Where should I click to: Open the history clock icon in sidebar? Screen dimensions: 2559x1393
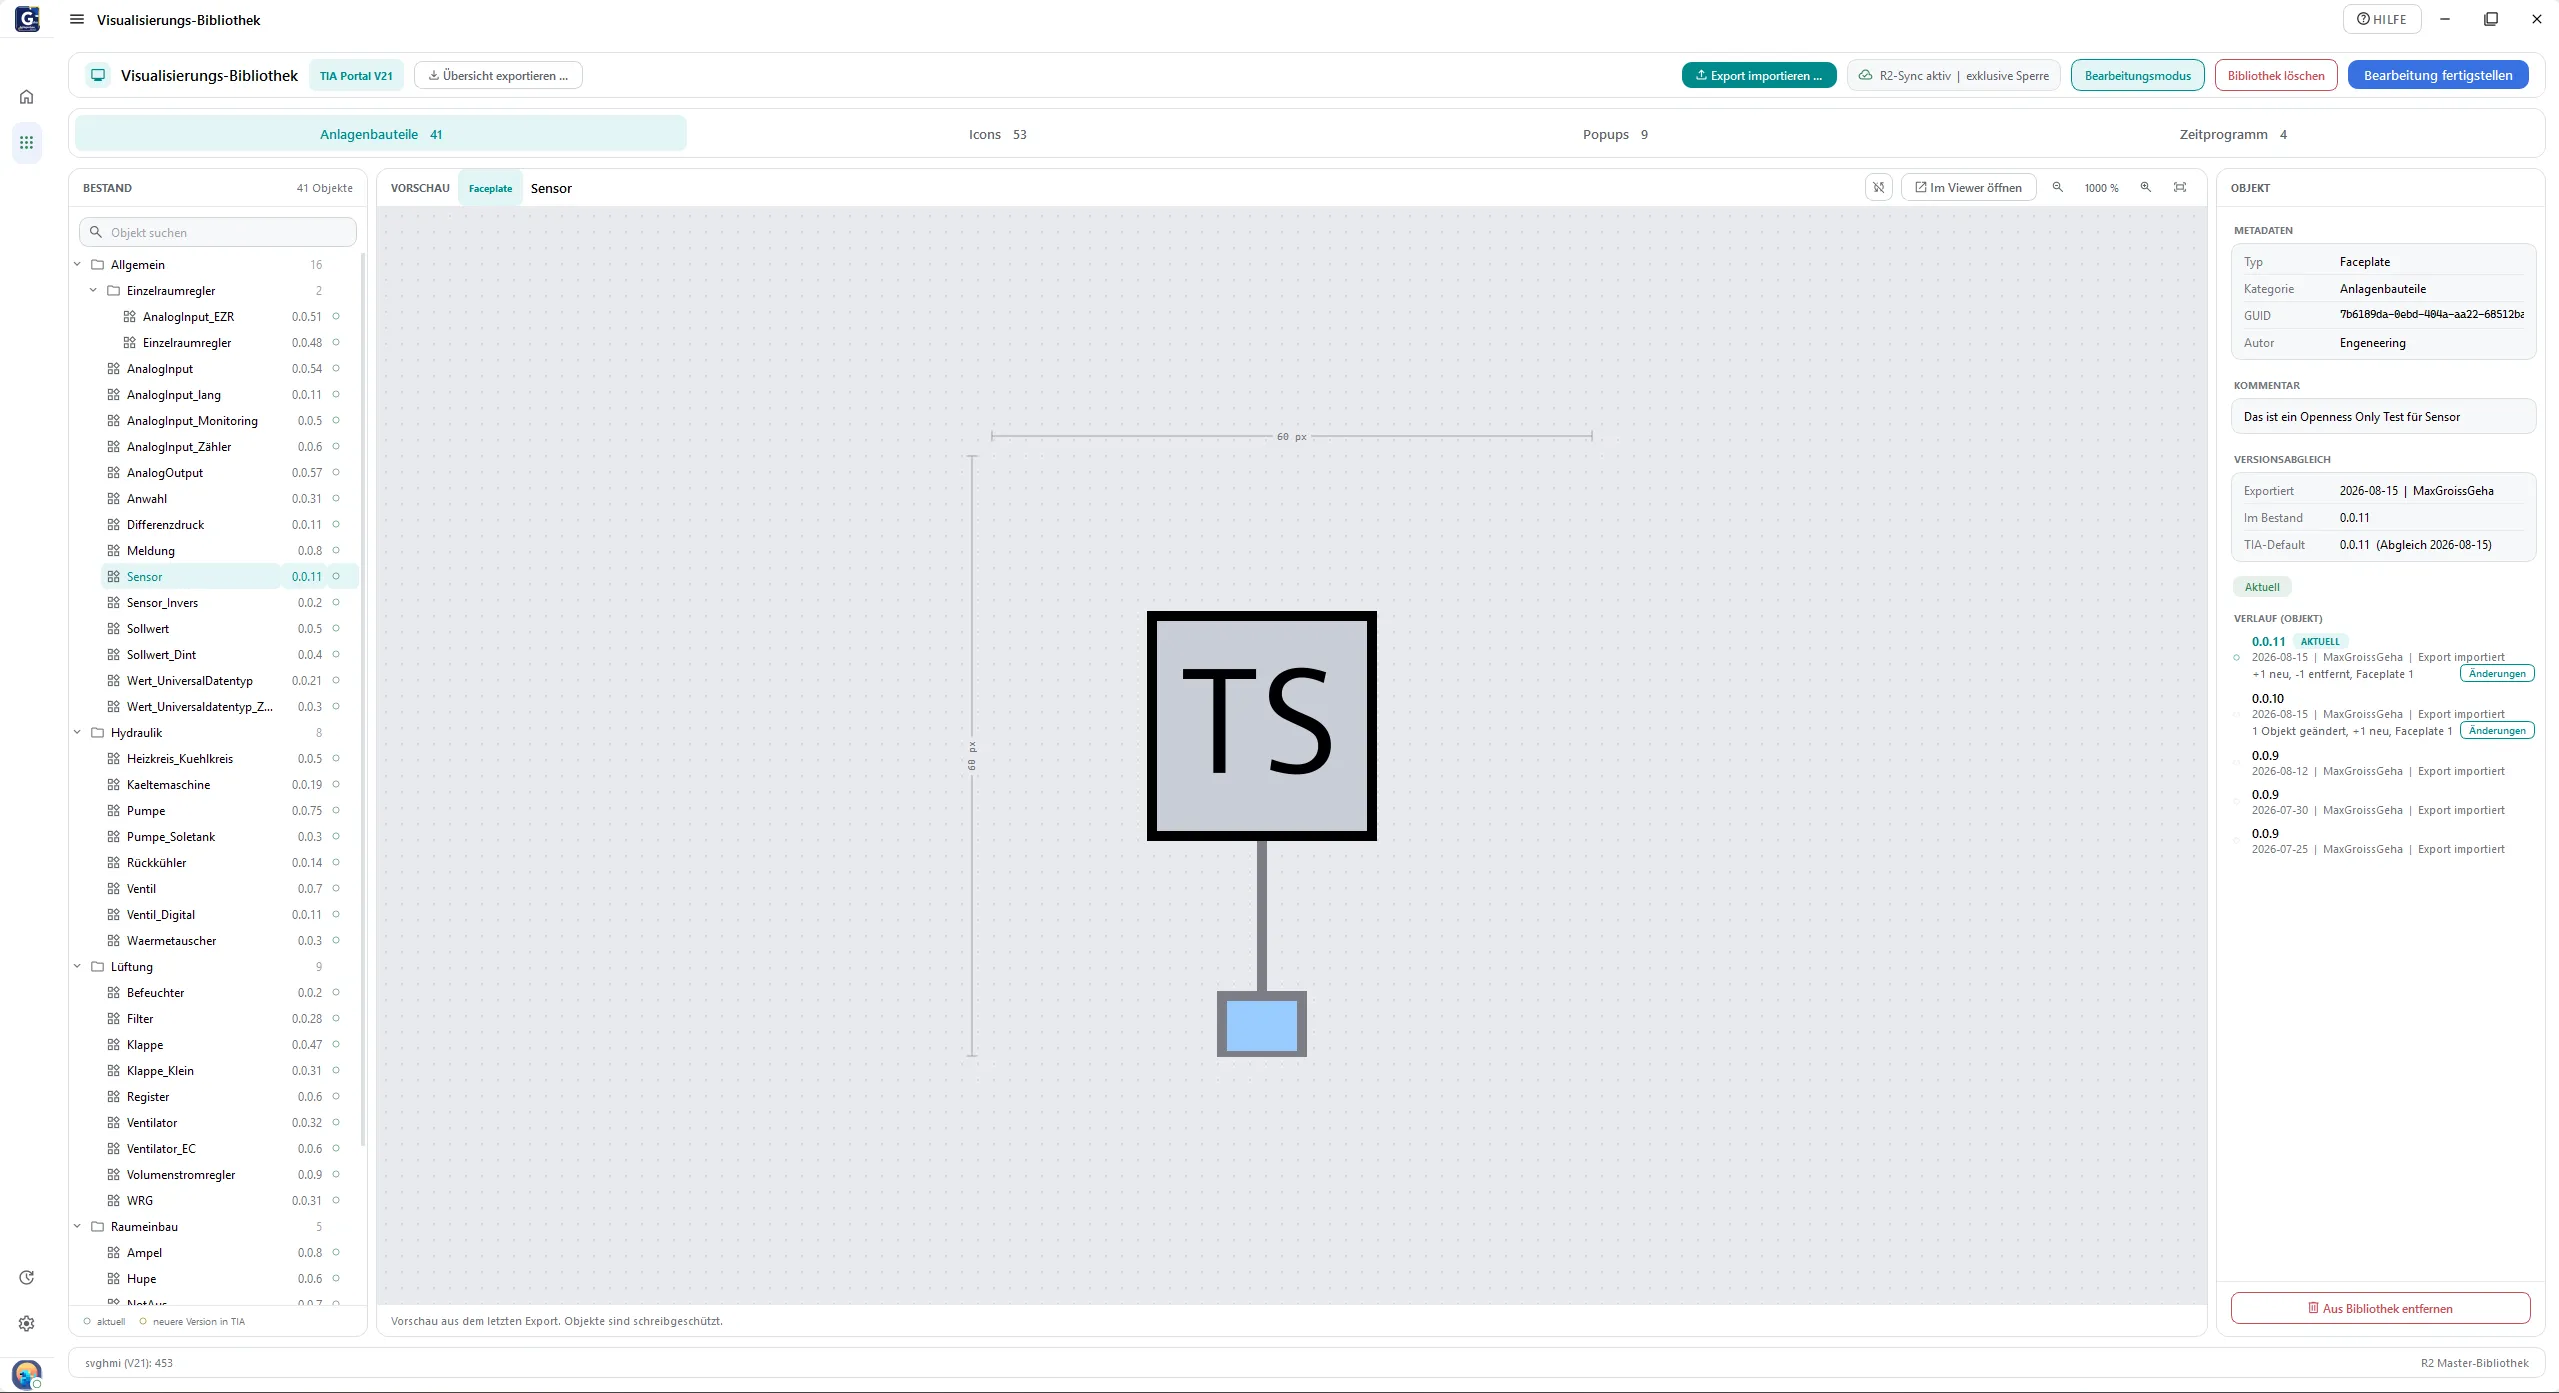click(27, 1278)
